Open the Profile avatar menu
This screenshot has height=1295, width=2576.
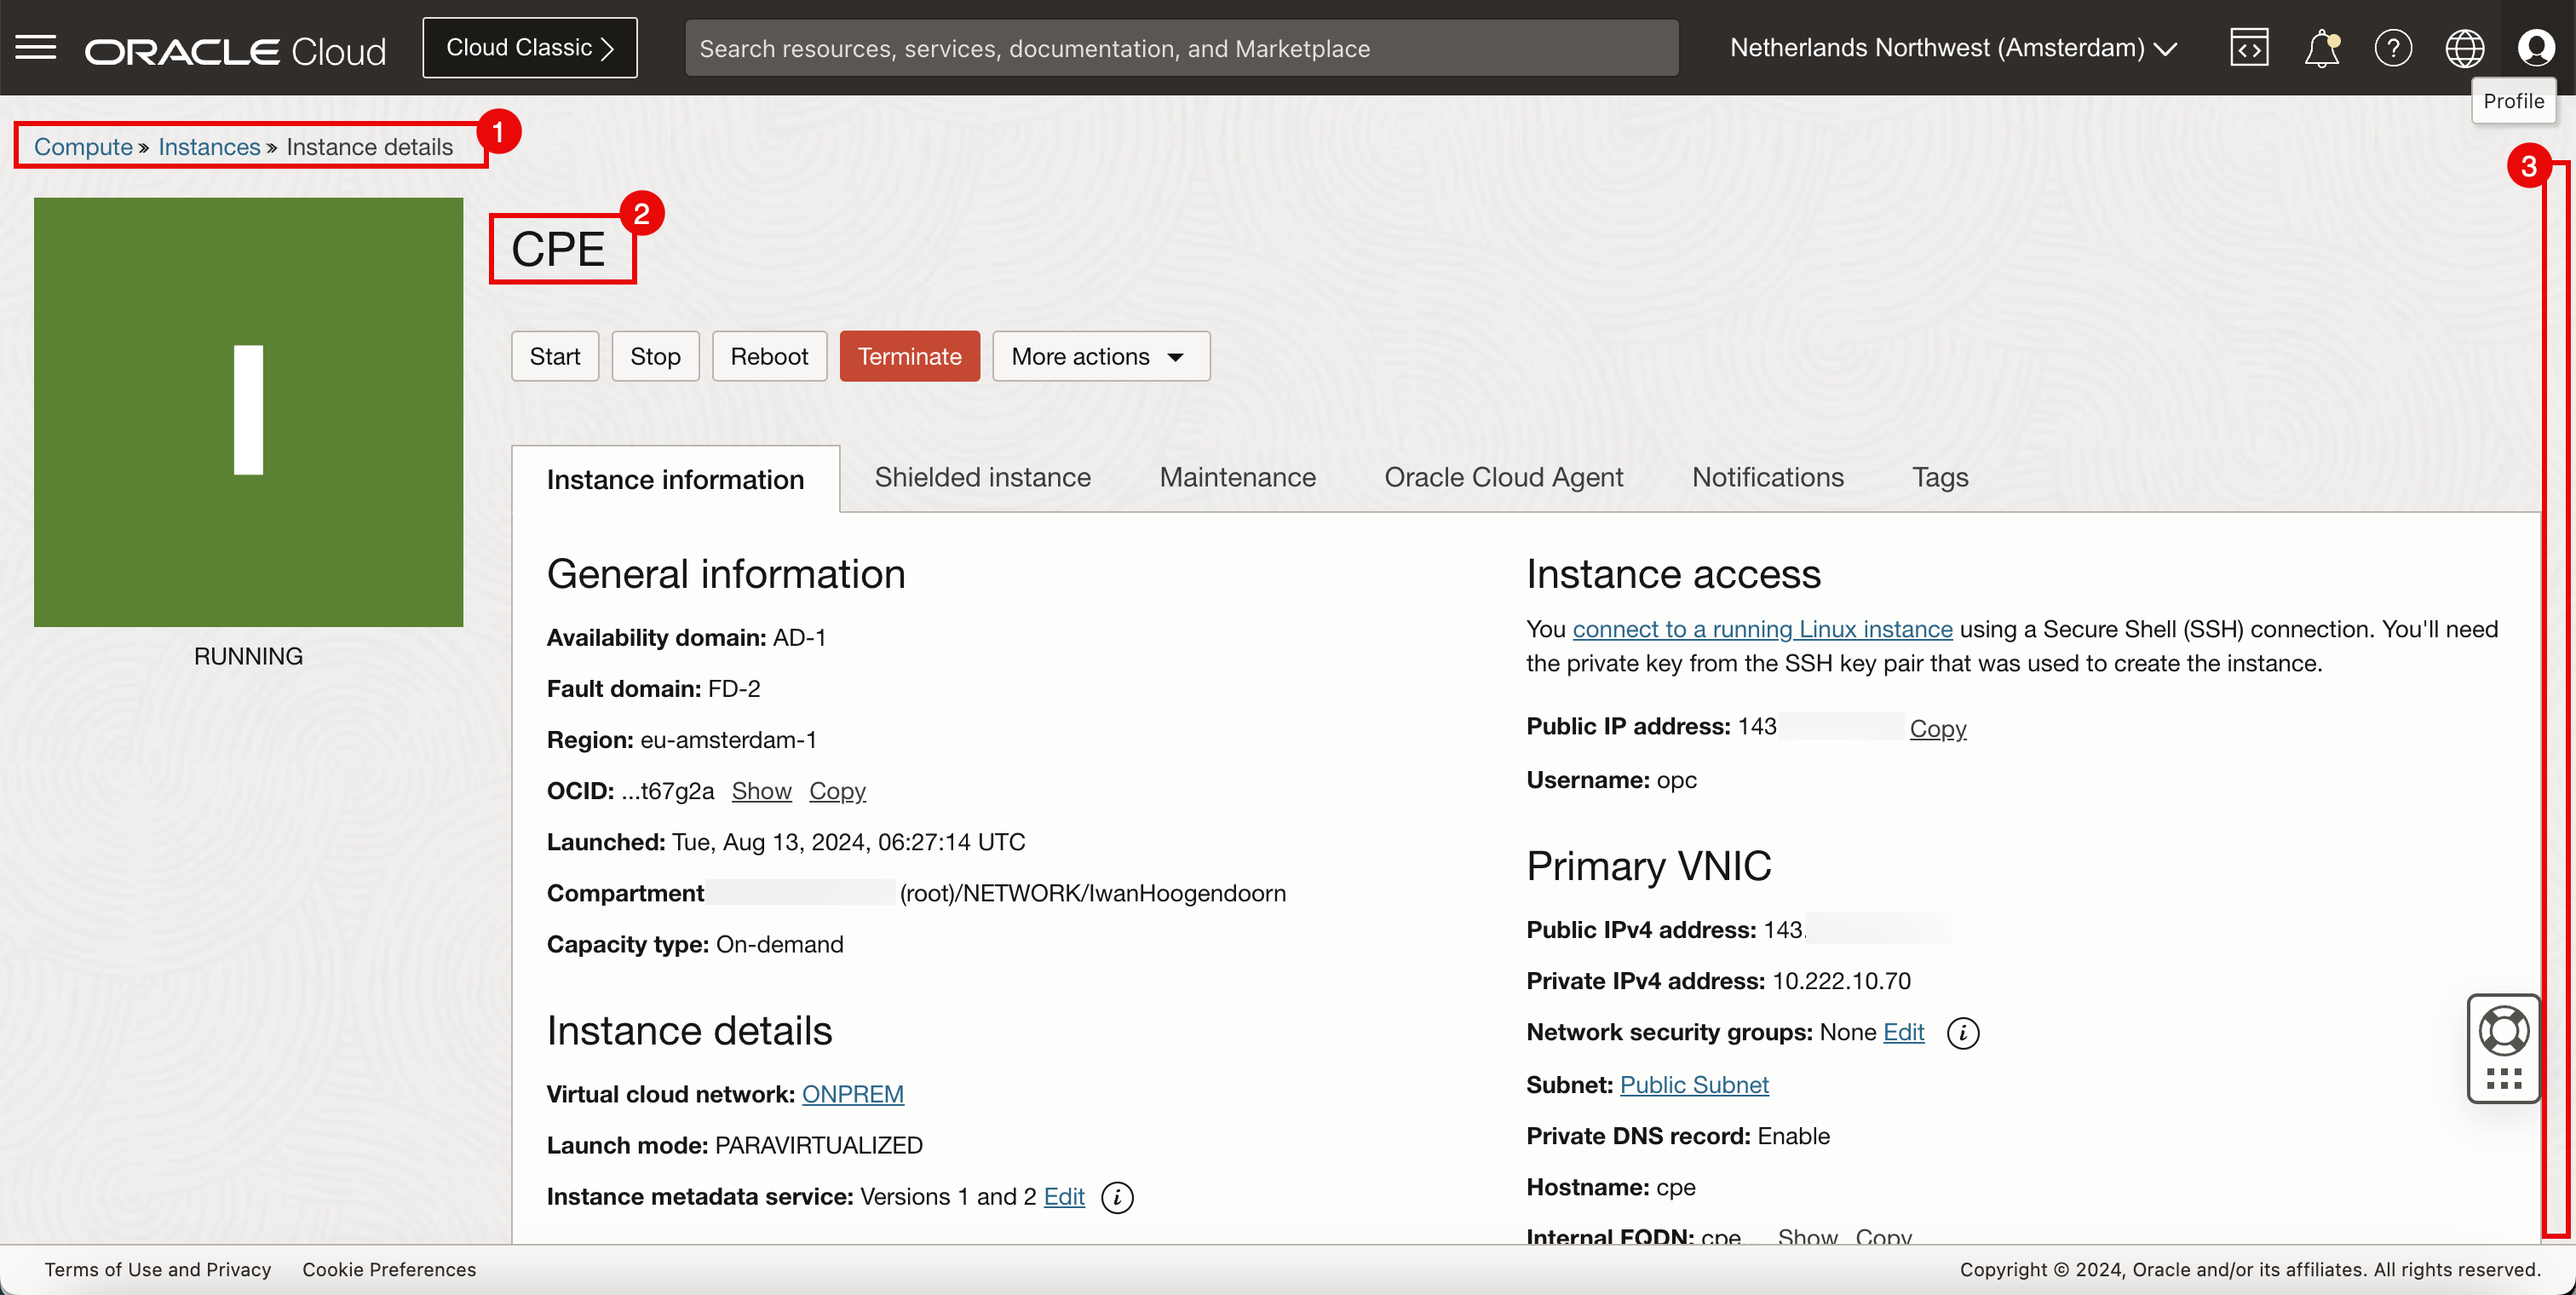pos(2535,47)
